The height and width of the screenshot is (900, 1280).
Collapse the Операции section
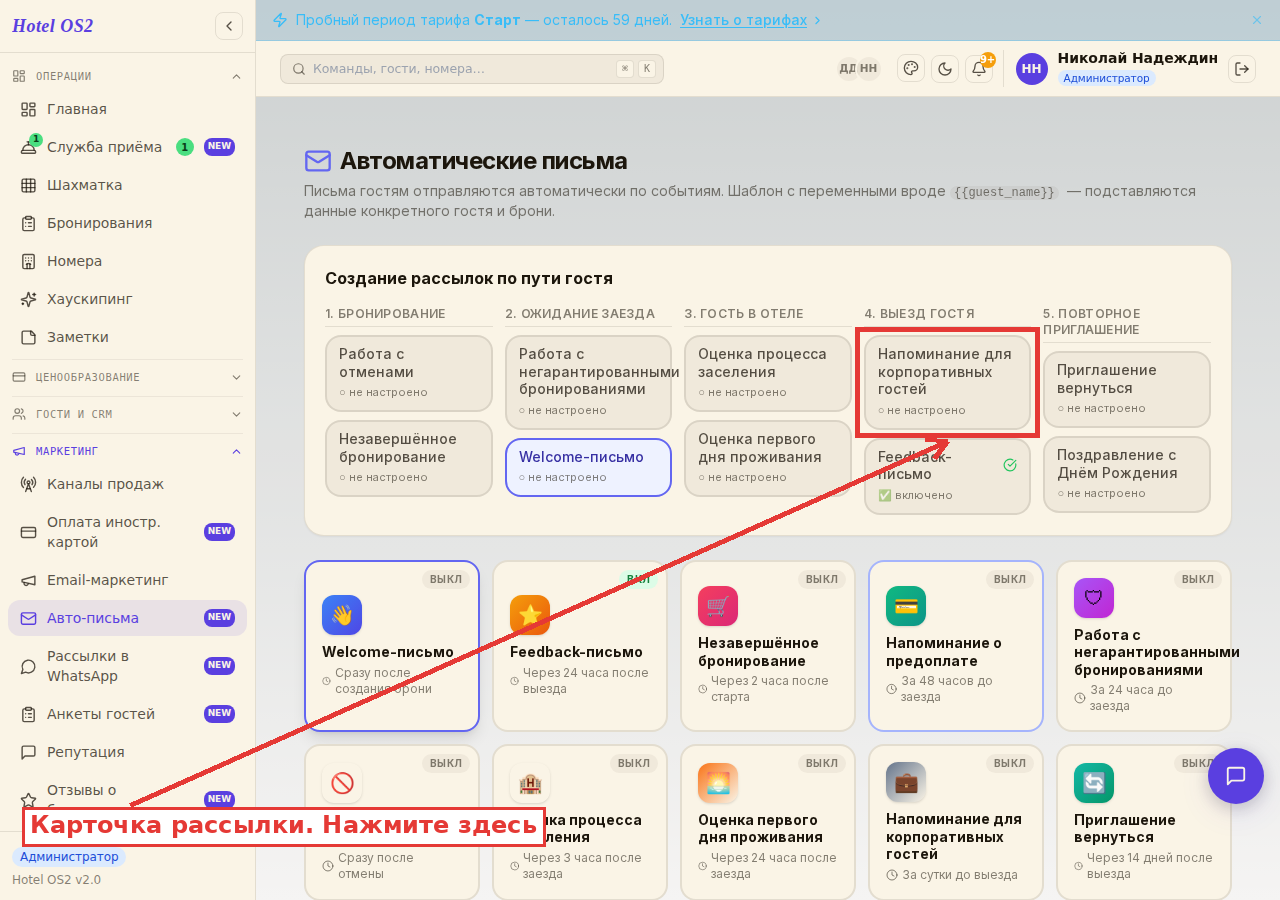point(127,76)
